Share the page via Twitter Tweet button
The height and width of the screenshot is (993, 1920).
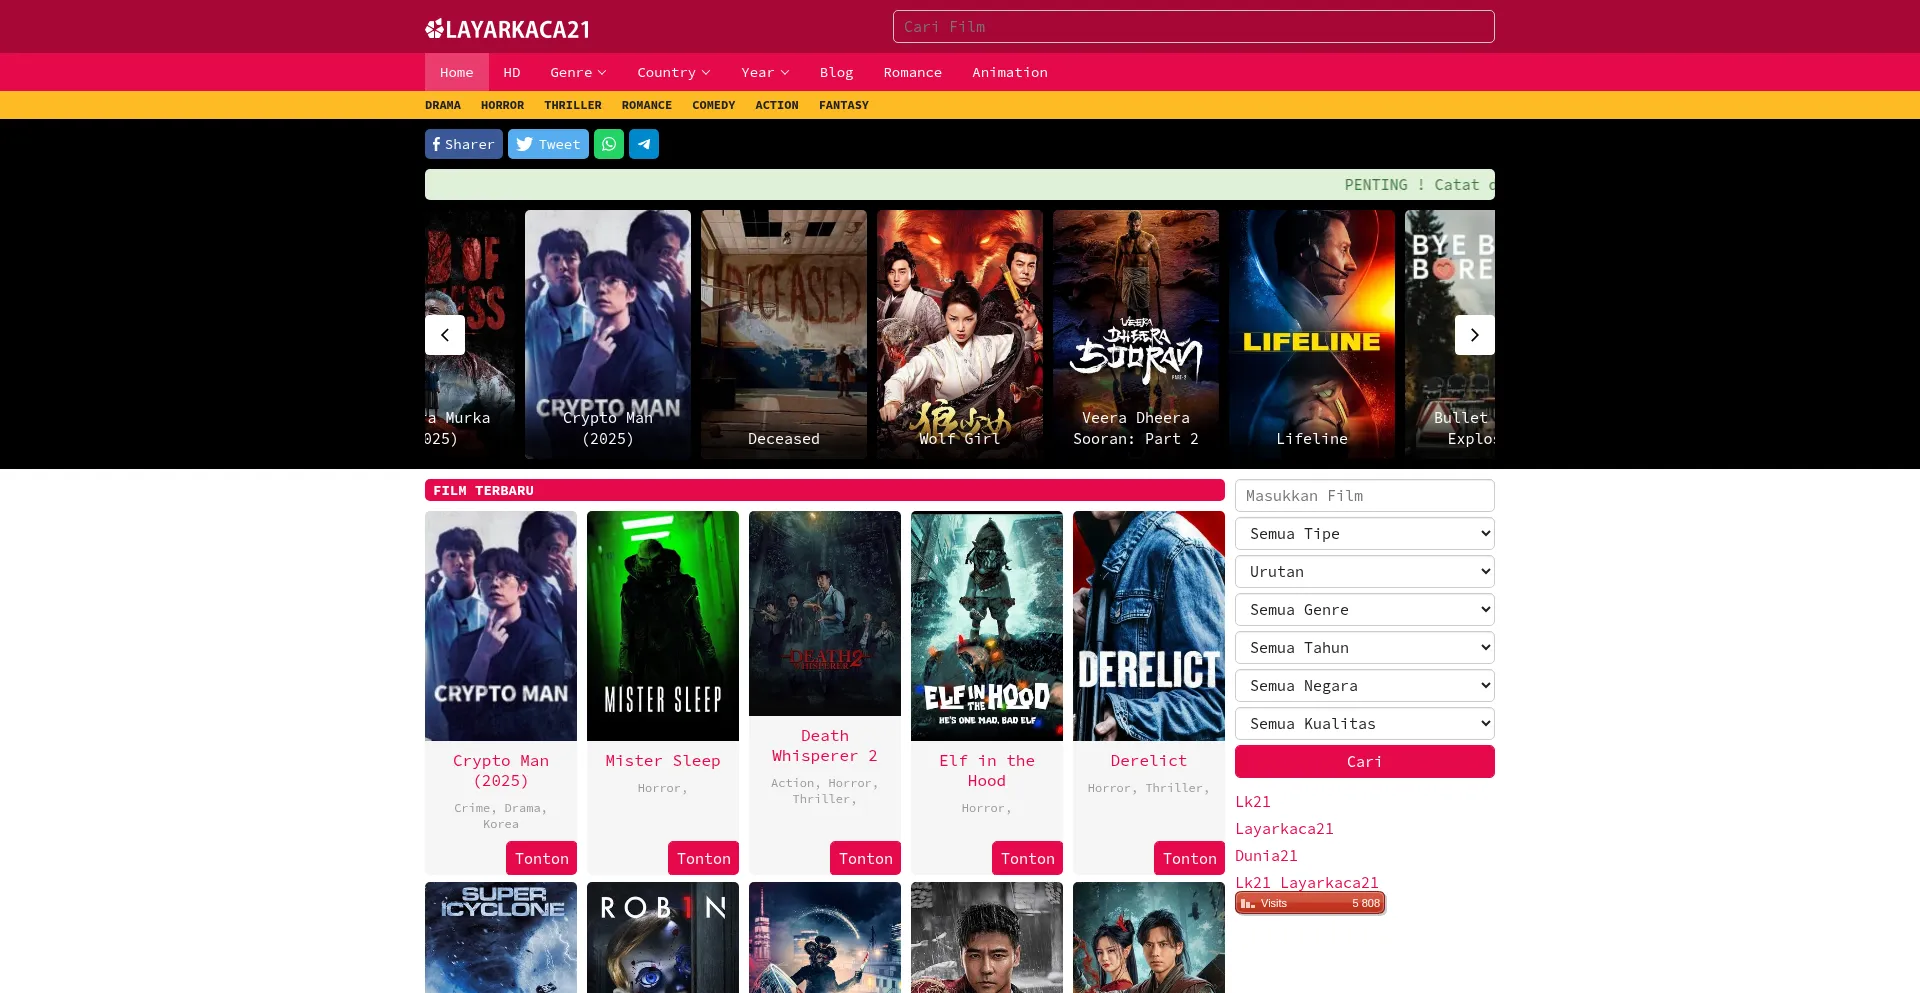pyautogui.click(x=548, y=144)
